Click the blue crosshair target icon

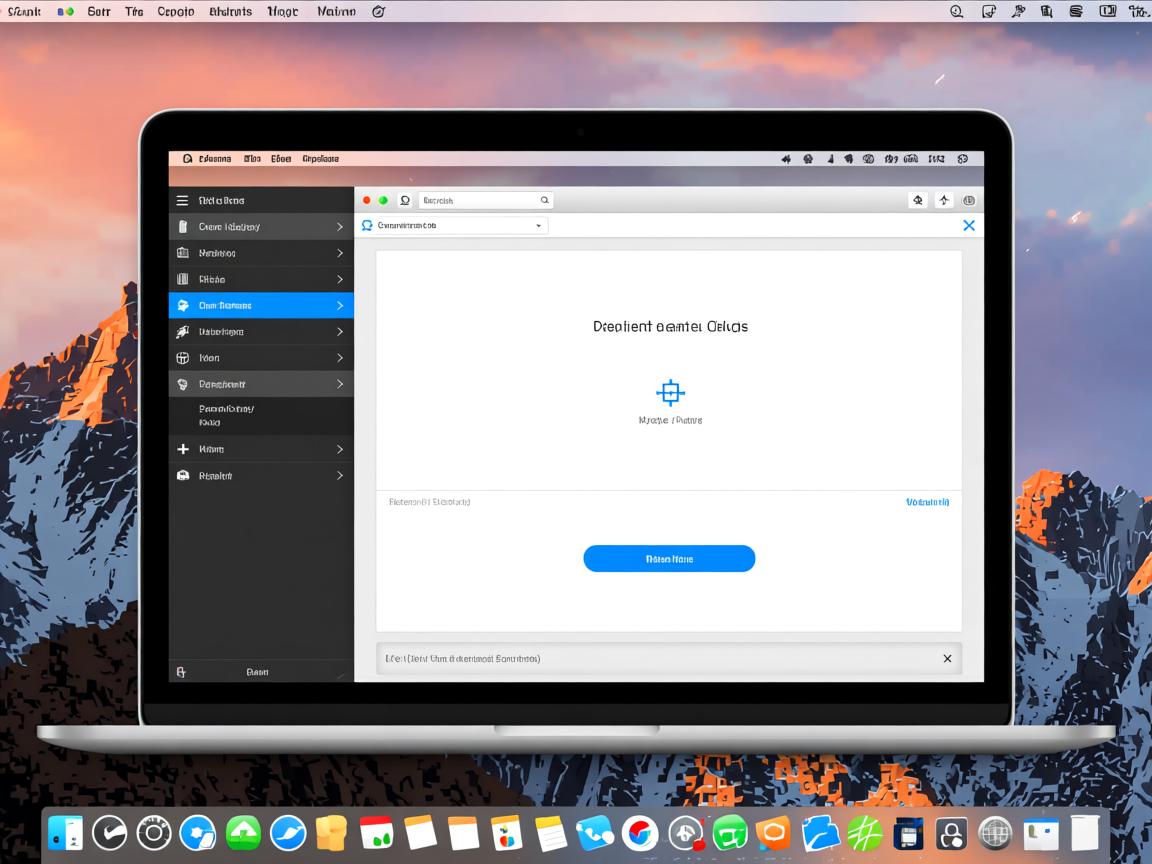click(x=670, y=392)
